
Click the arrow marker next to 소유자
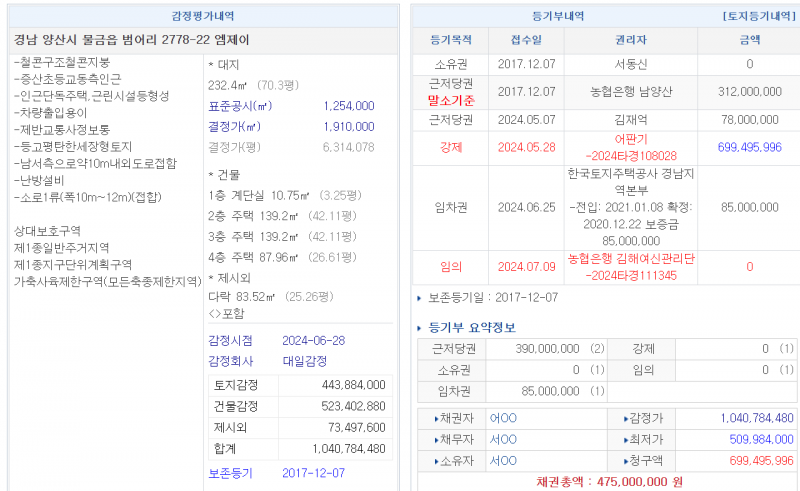point(436,461)
